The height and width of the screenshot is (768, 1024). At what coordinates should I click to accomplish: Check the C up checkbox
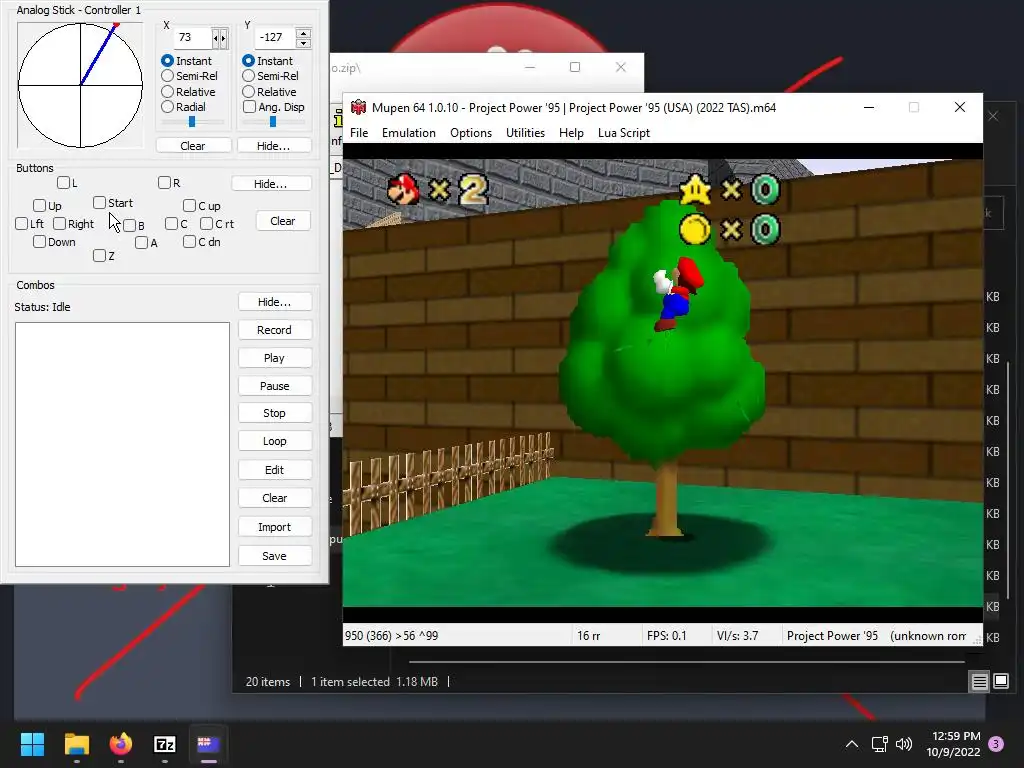pos(189,206)
